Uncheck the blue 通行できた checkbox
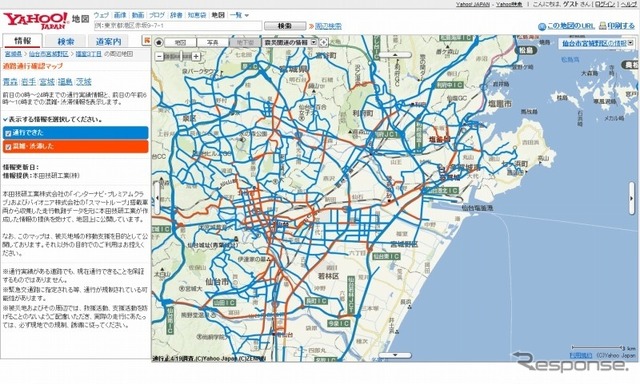Image resolution: width=640 pixels, height=384 pixels. pyautogui.click(x=8, y=133)
